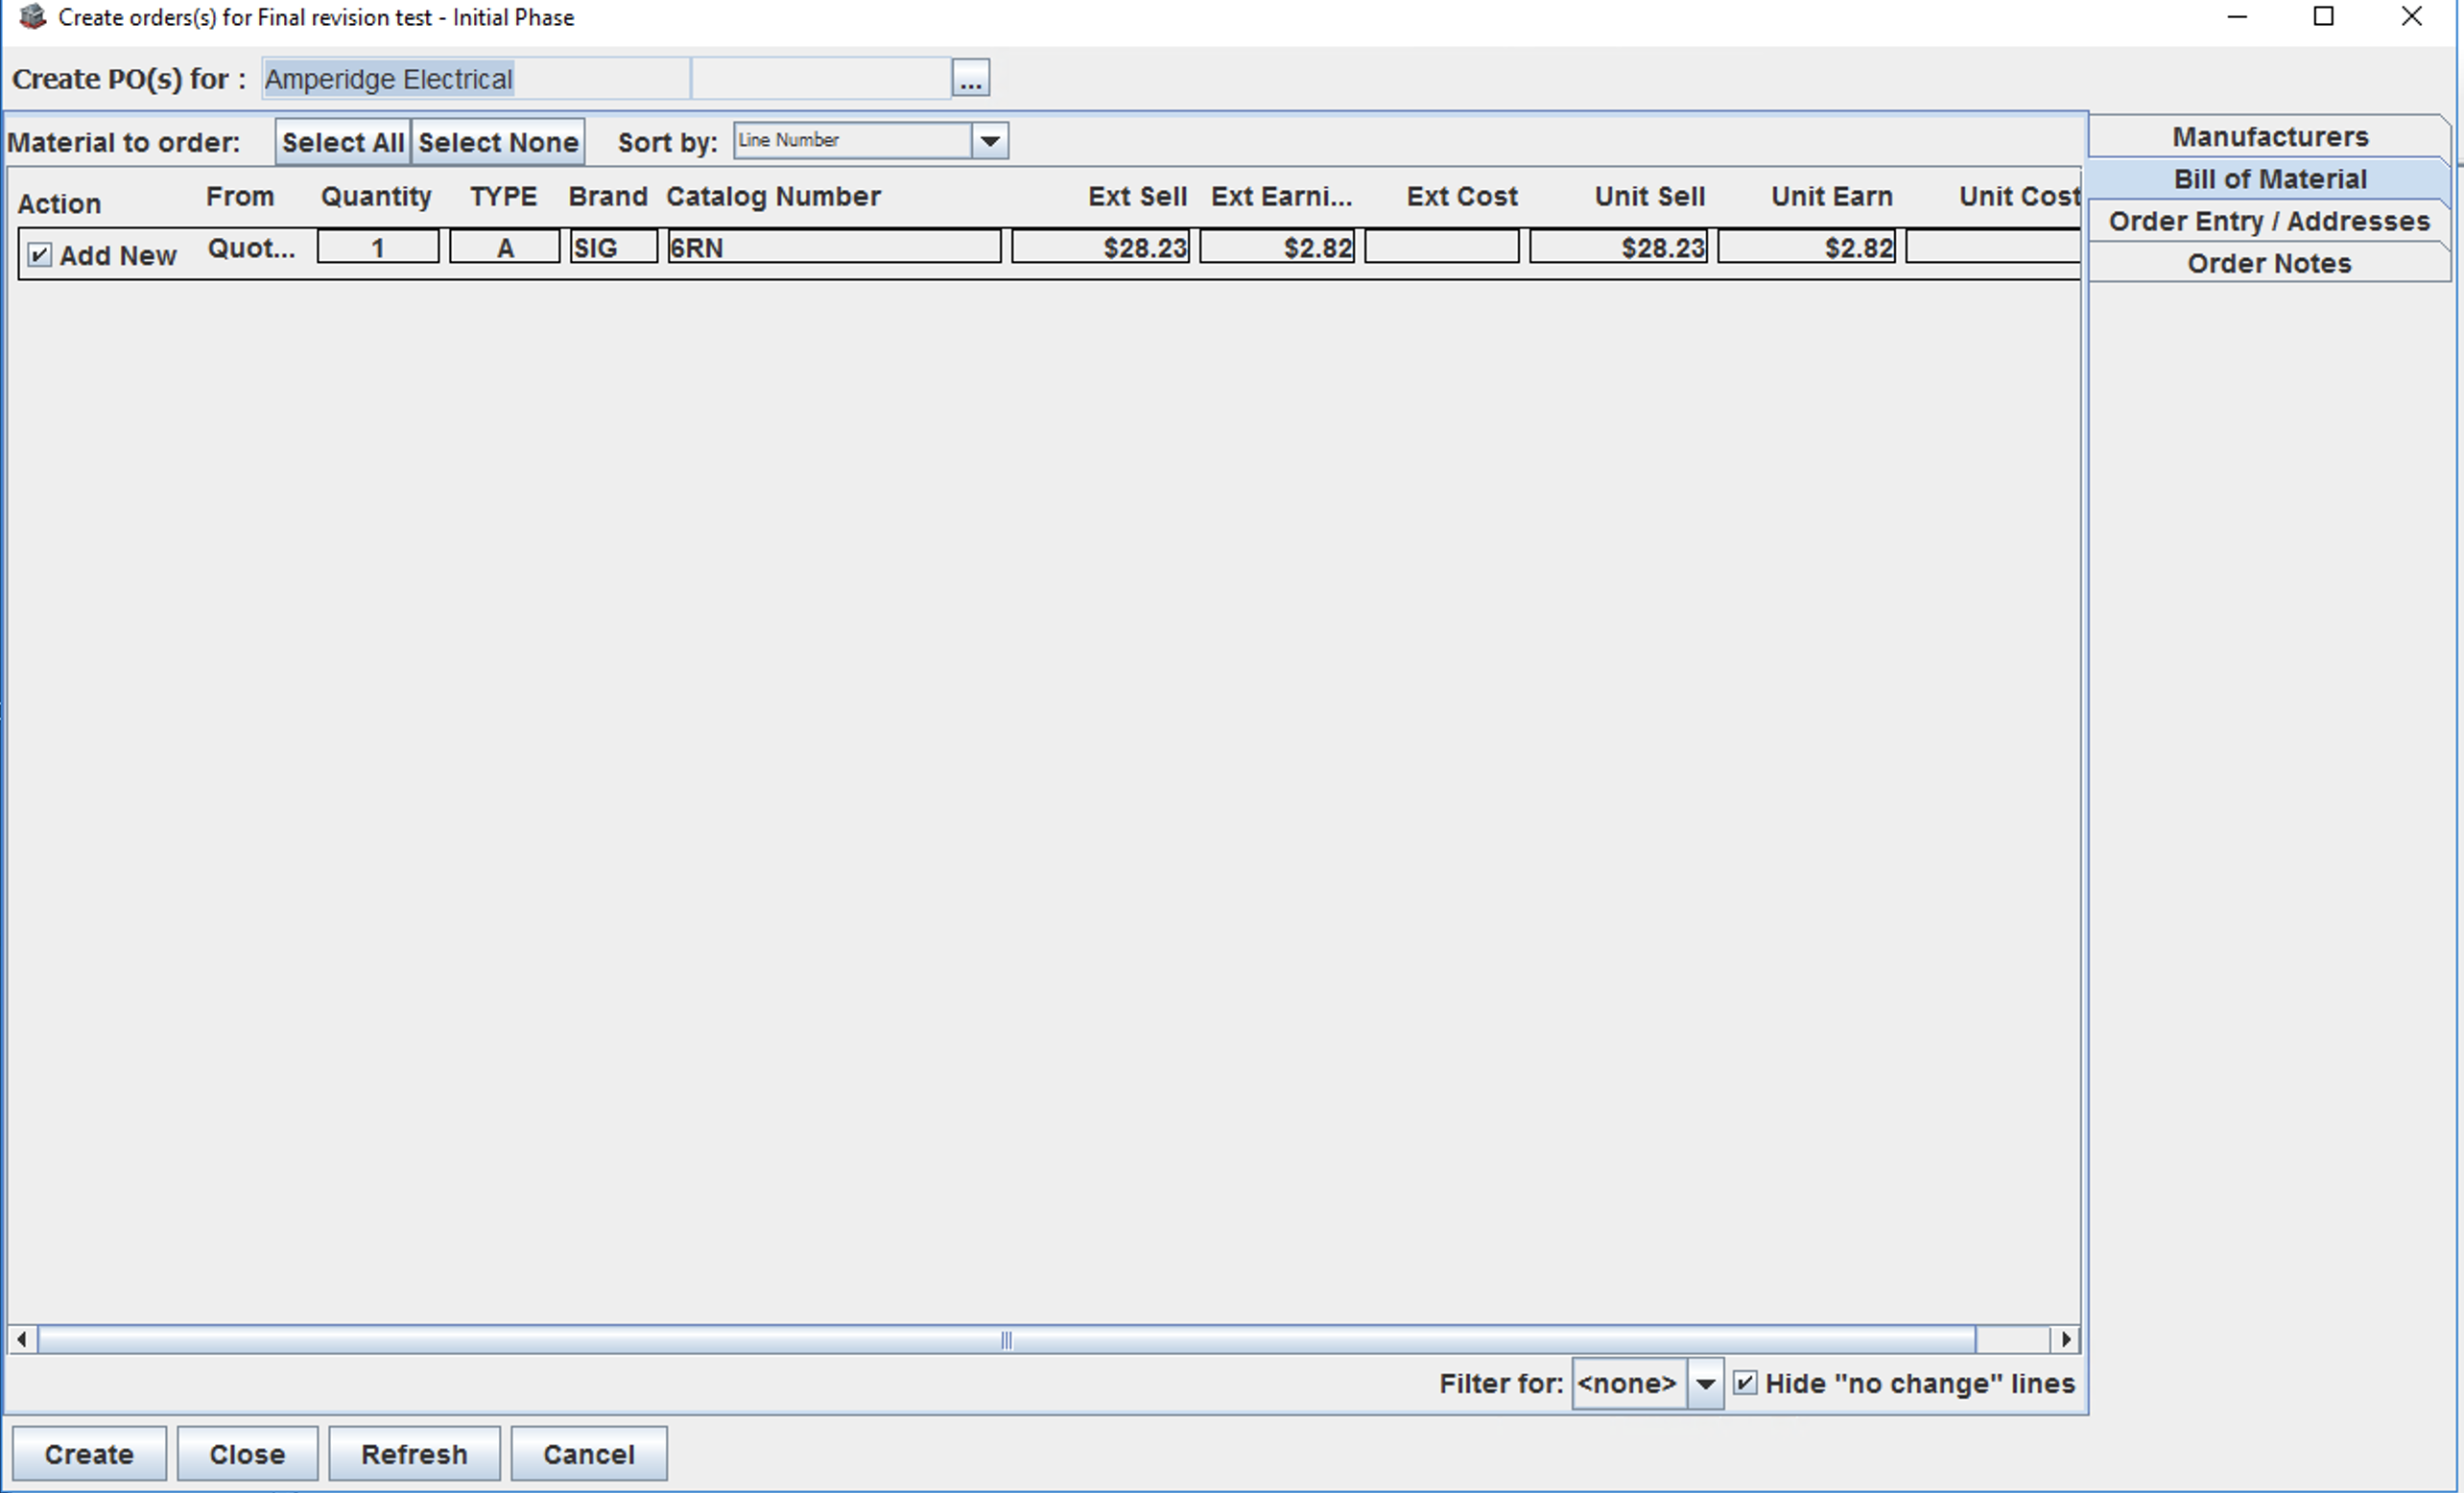Click the Quantity field showing 1

[377, 247]
